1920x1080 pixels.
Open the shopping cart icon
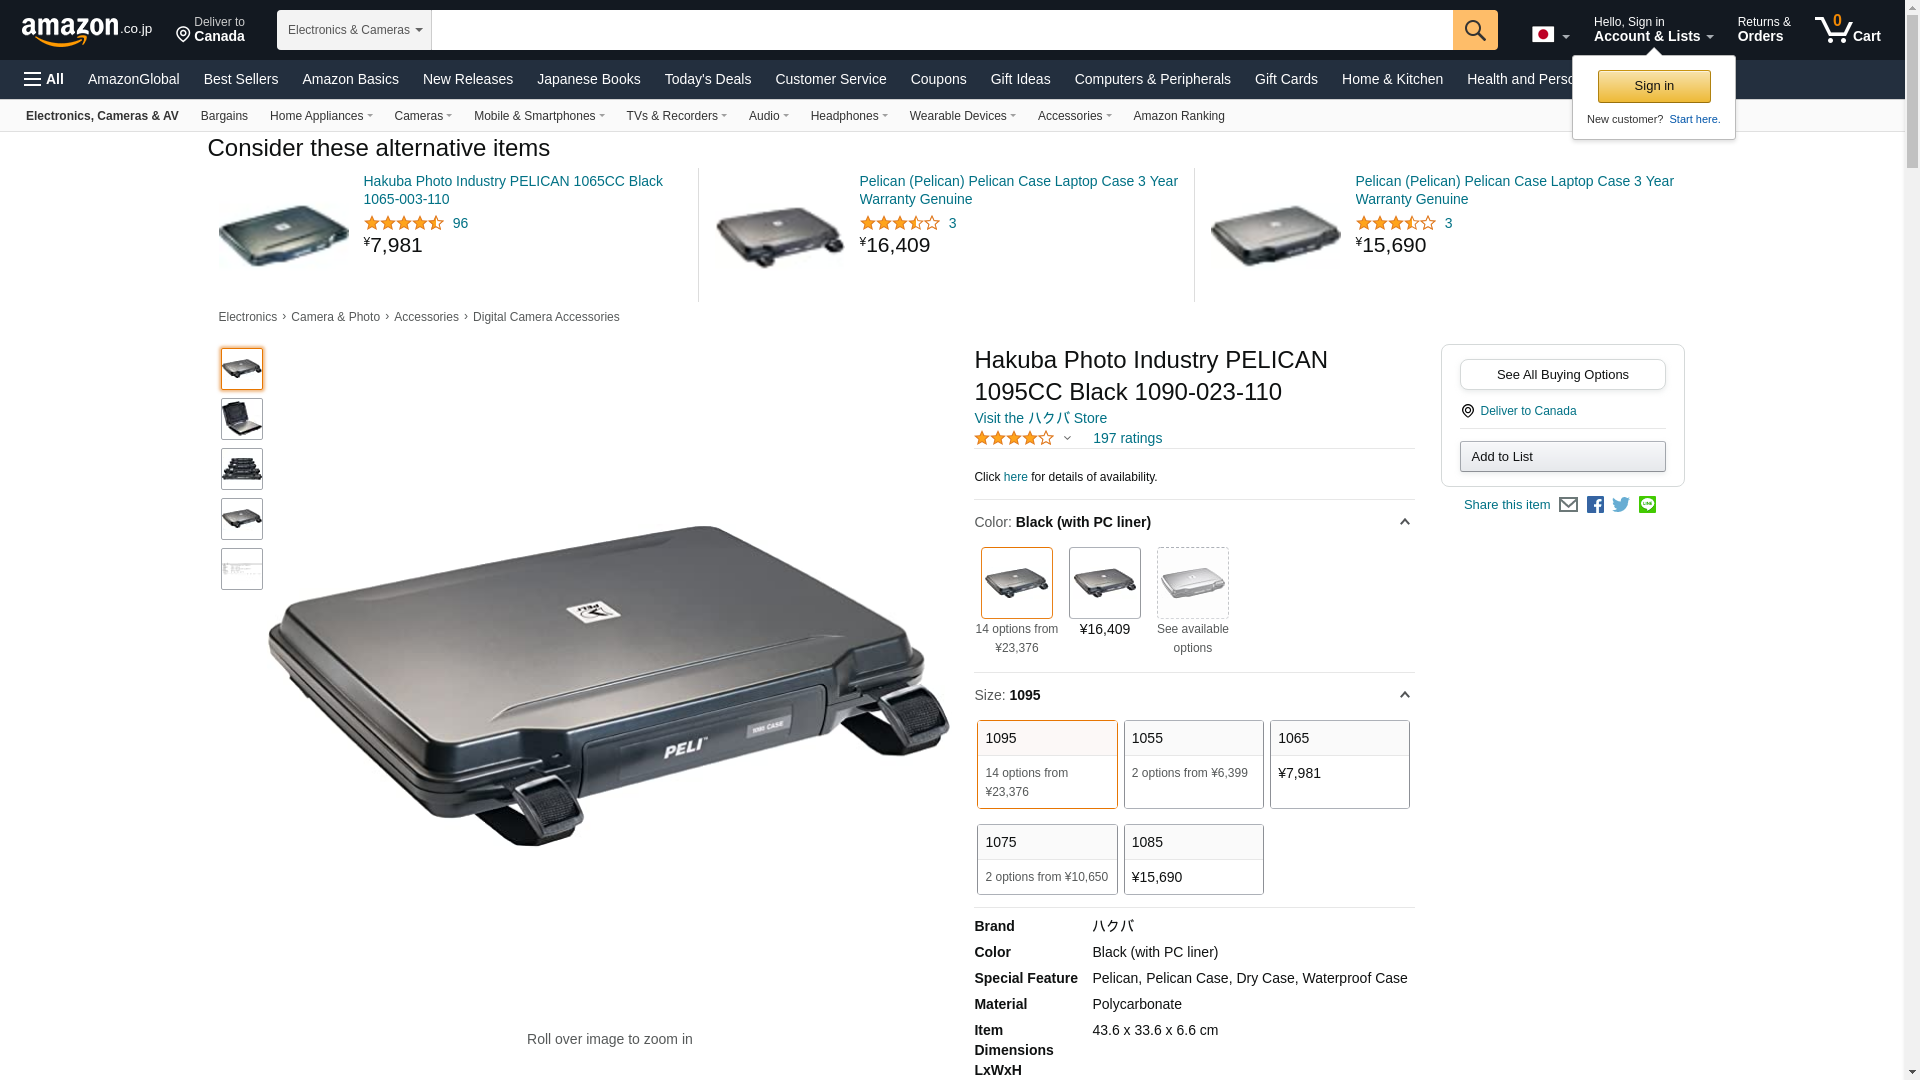[x=1847, y=30]
